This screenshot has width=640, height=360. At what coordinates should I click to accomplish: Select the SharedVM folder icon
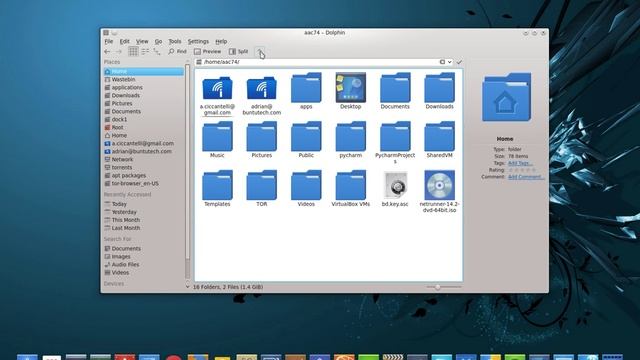point(440,136)
